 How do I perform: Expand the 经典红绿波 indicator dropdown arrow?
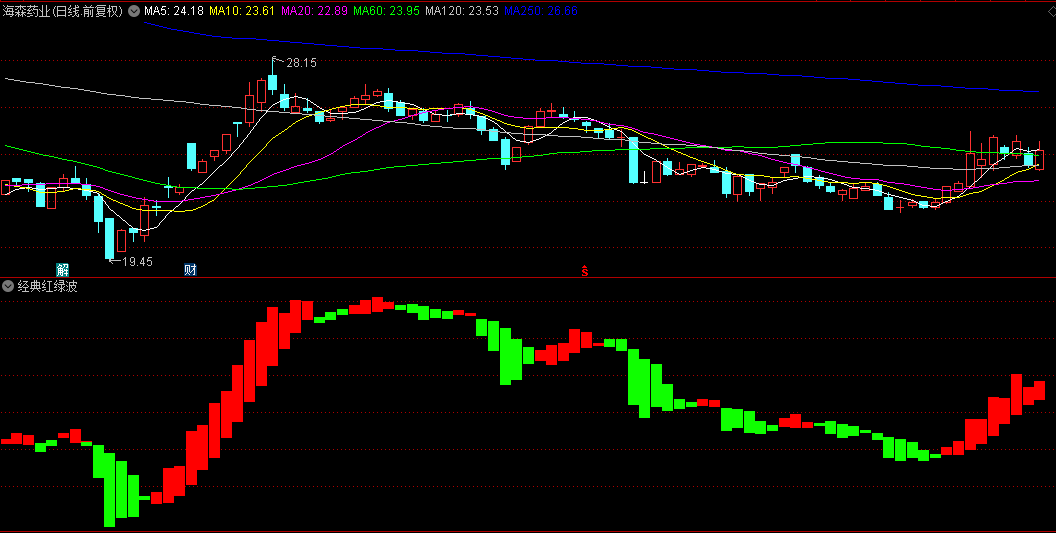pos(8,286)
